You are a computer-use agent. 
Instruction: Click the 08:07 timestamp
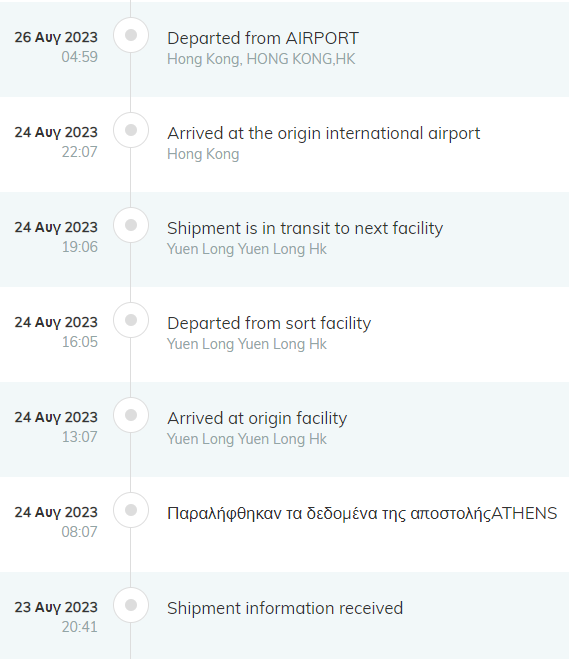79,532
